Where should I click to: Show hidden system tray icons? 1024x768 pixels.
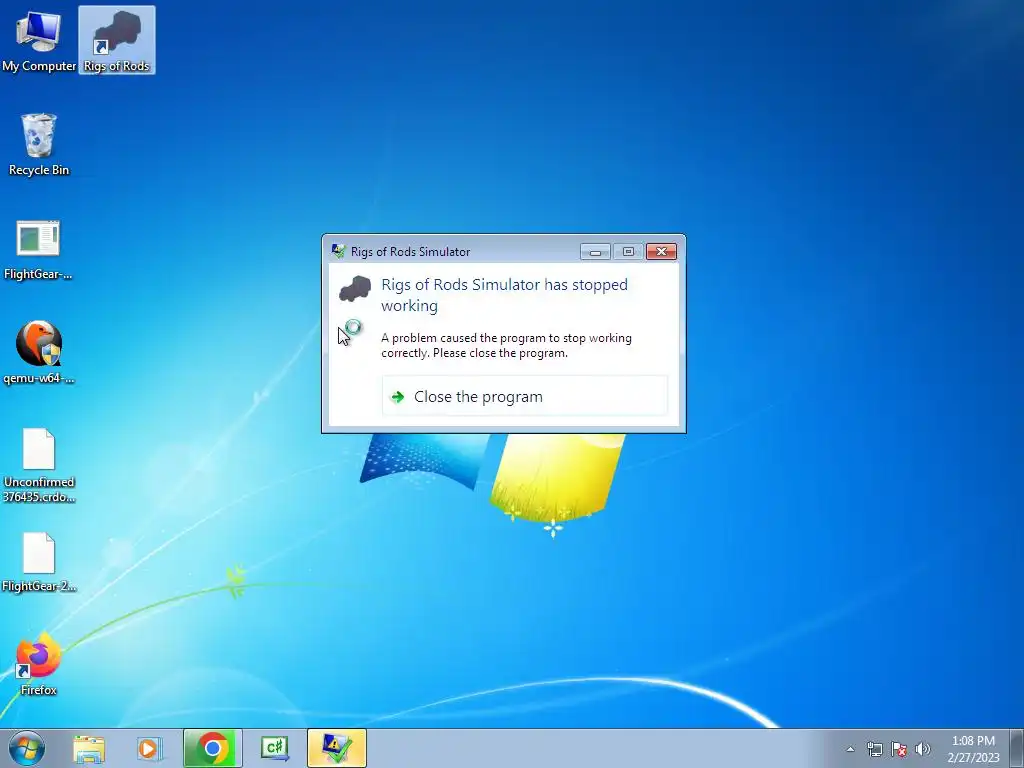(x=850, y=749)
